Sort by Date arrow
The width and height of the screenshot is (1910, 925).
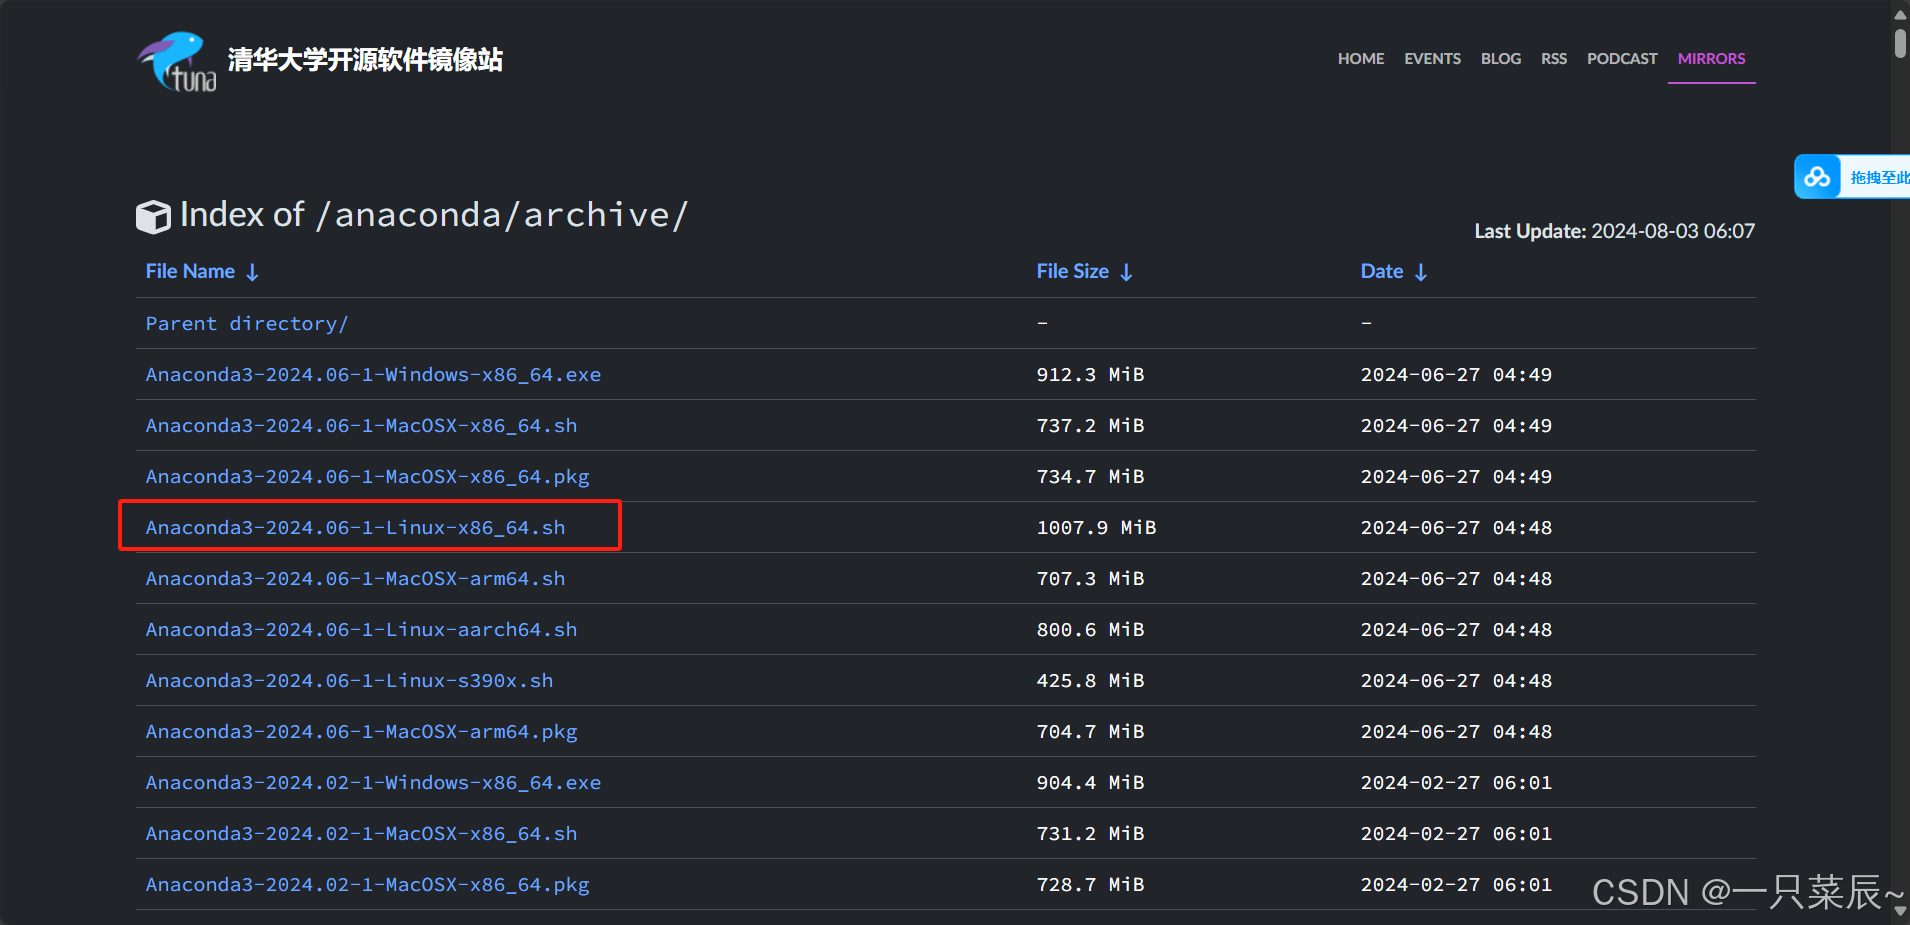pos(1421,272)
